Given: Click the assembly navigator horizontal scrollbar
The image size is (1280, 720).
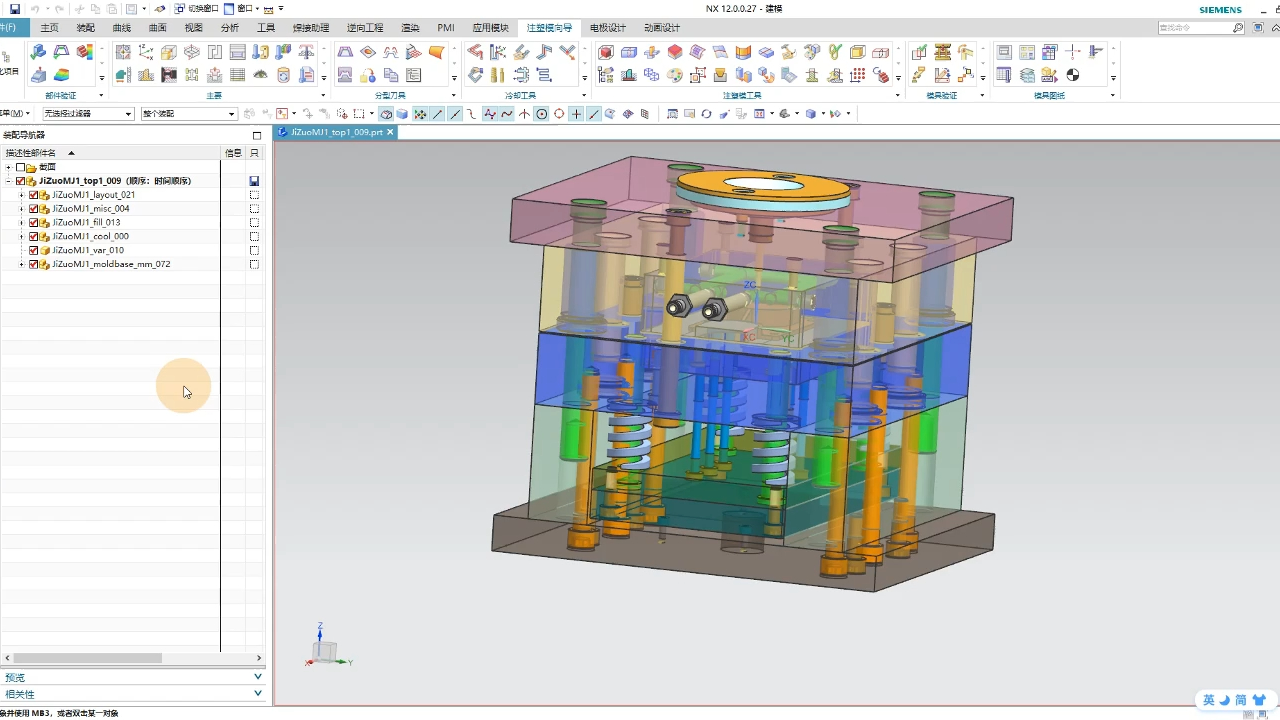Looking at the screenshot, I should click(85, 658).
